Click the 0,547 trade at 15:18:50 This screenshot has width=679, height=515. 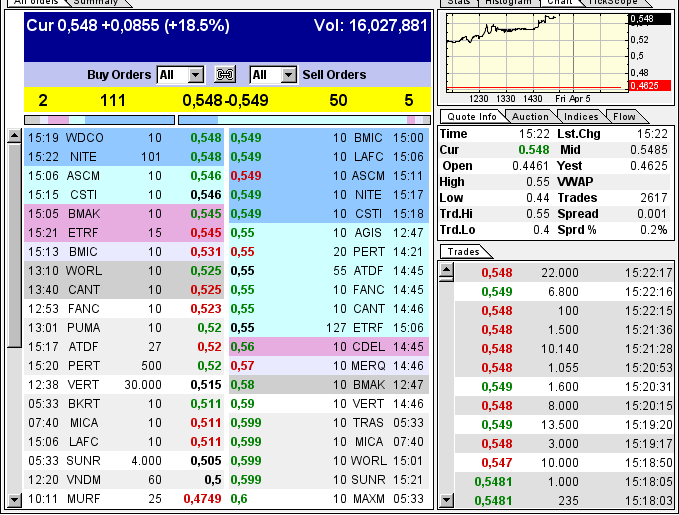coord(563,463)
